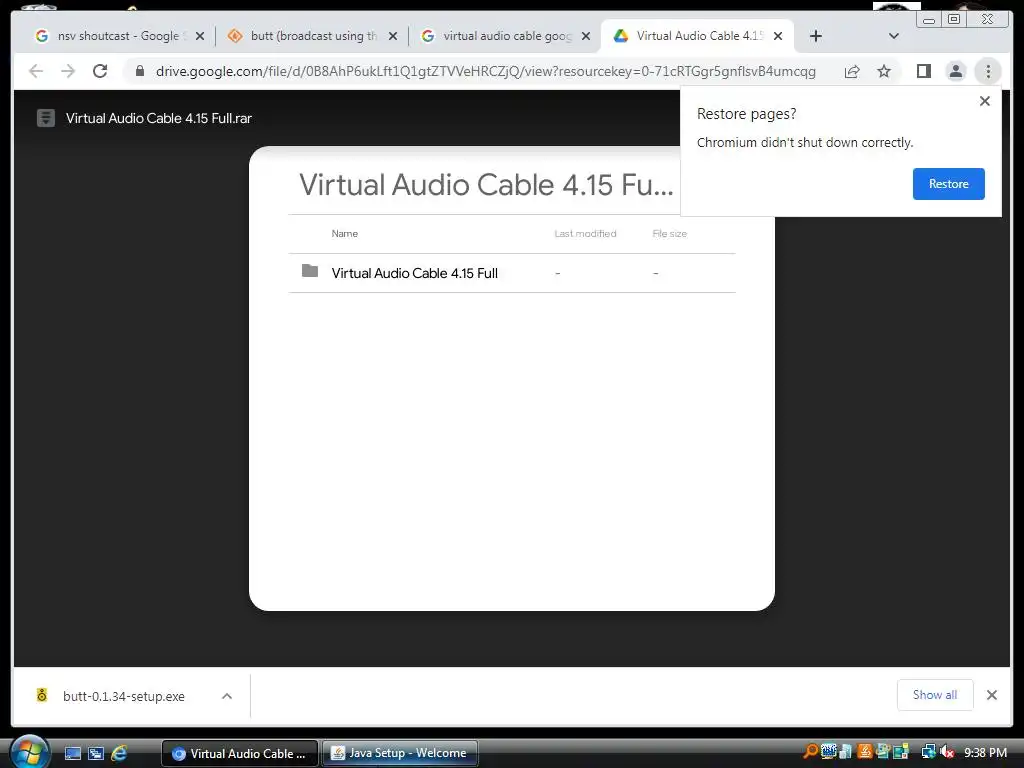View site information via the lock icon
1024x768 pixels.
(x=139, y=71)
